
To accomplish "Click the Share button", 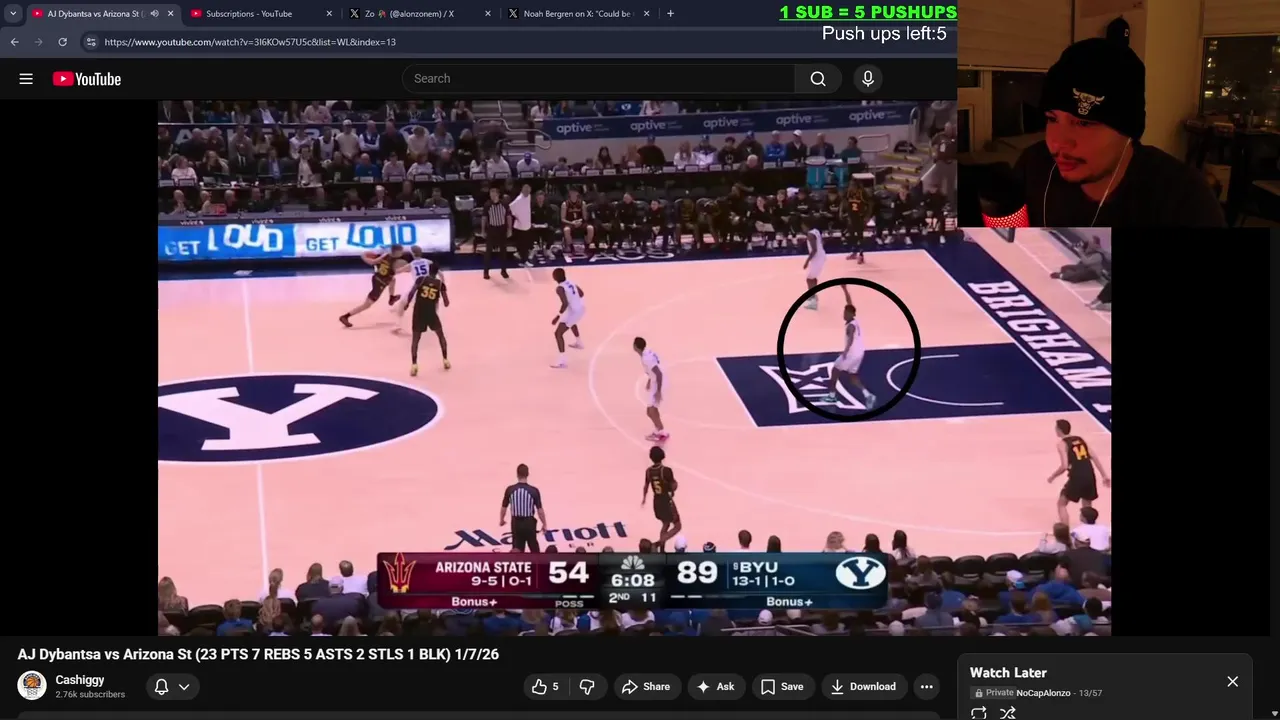I will point(645,687).
